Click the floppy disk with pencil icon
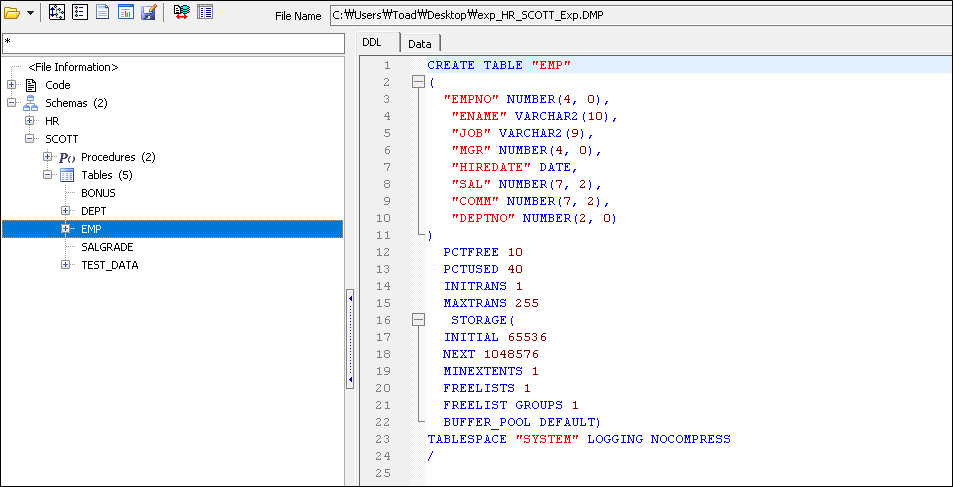This screenshot has width=953, height=487. tap(149, 12)
